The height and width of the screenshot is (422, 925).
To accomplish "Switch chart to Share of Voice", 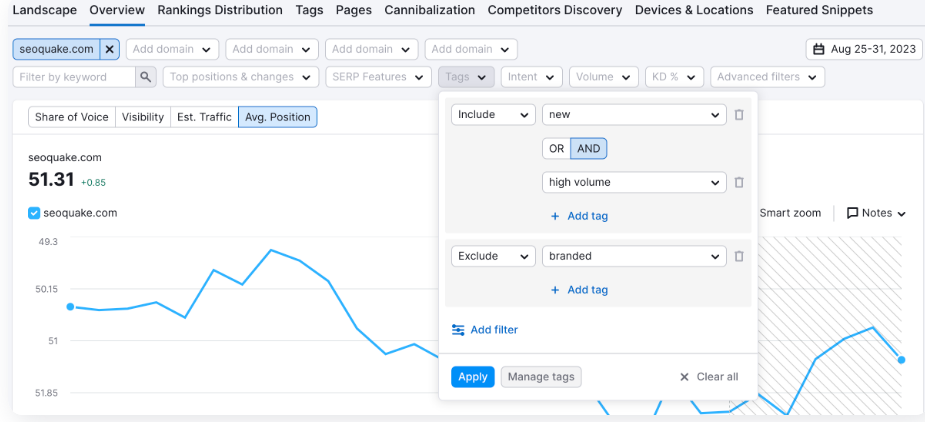I will click(x=72, y=117).
